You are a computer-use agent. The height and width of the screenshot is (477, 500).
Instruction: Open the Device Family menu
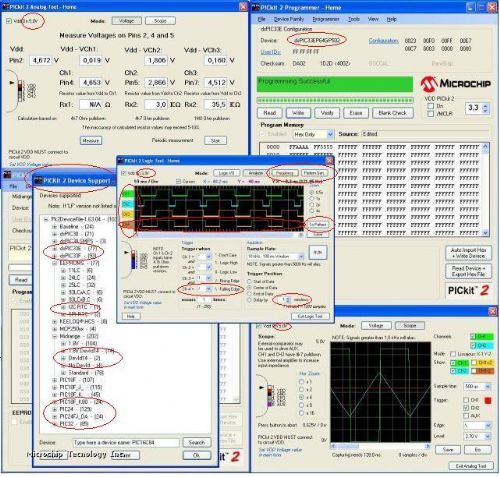288,19
